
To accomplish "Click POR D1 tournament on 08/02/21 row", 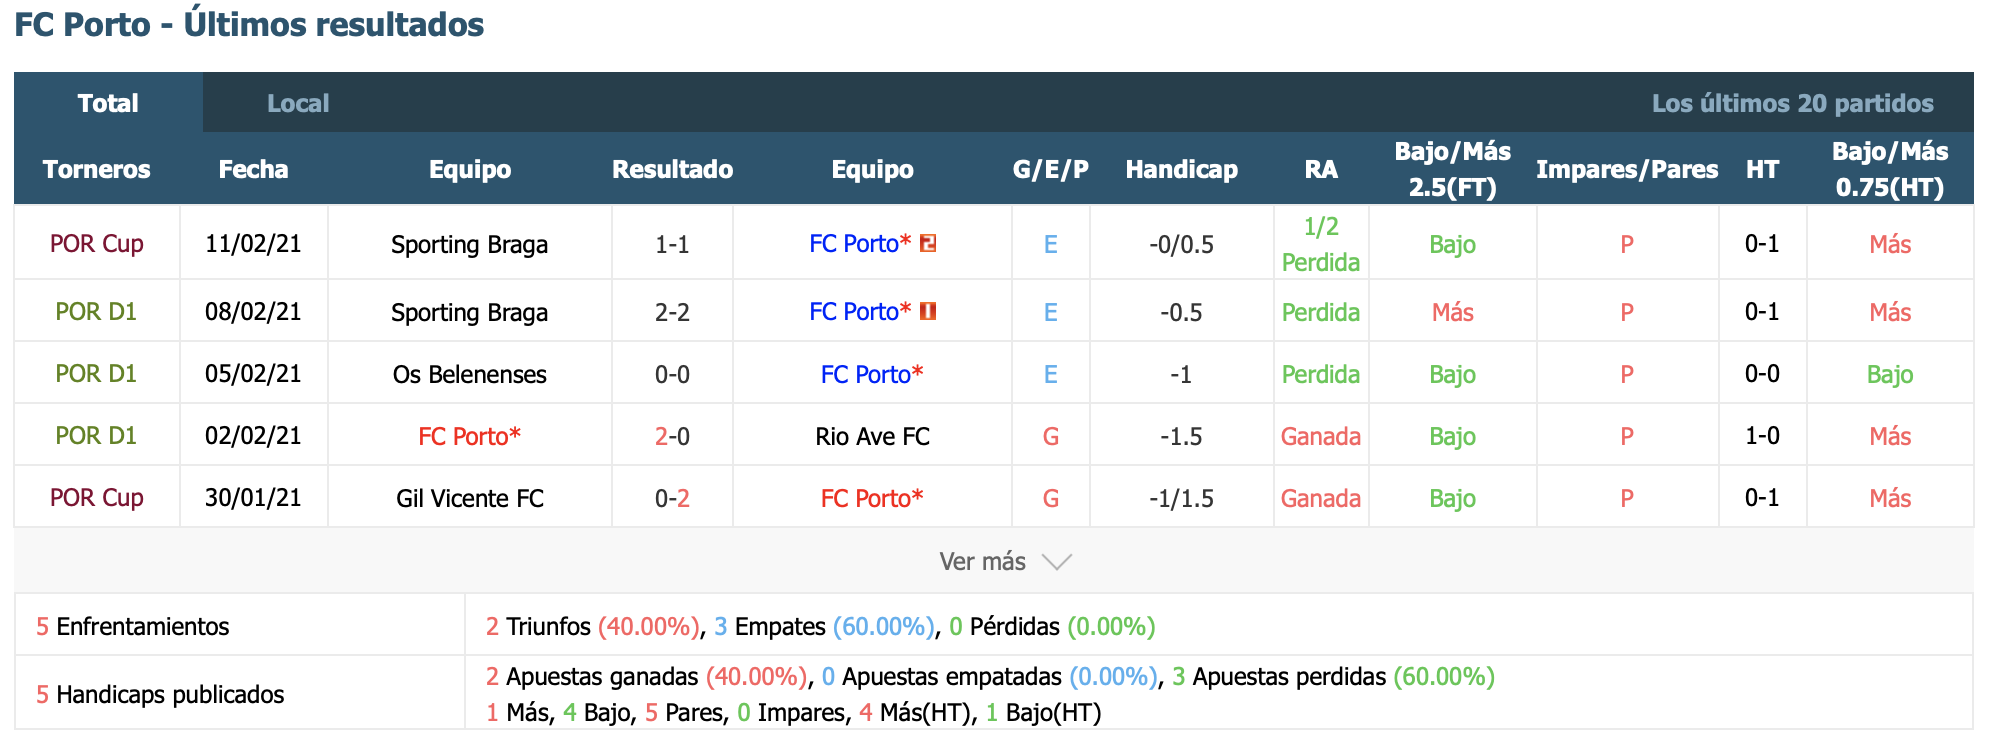I will pyautogui.click(x=96, y=312).
